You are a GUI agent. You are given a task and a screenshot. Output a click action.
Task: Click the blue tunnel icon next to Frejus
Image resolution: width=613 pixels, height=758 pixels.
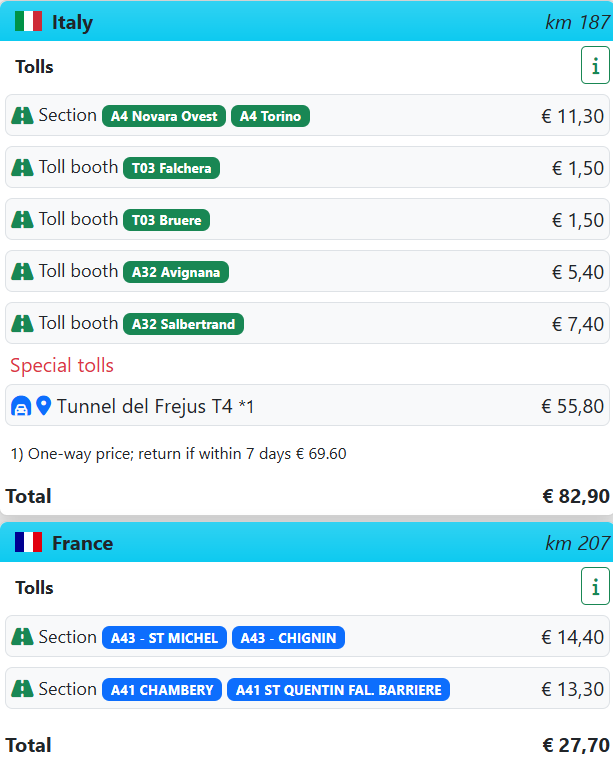point(21,406)
